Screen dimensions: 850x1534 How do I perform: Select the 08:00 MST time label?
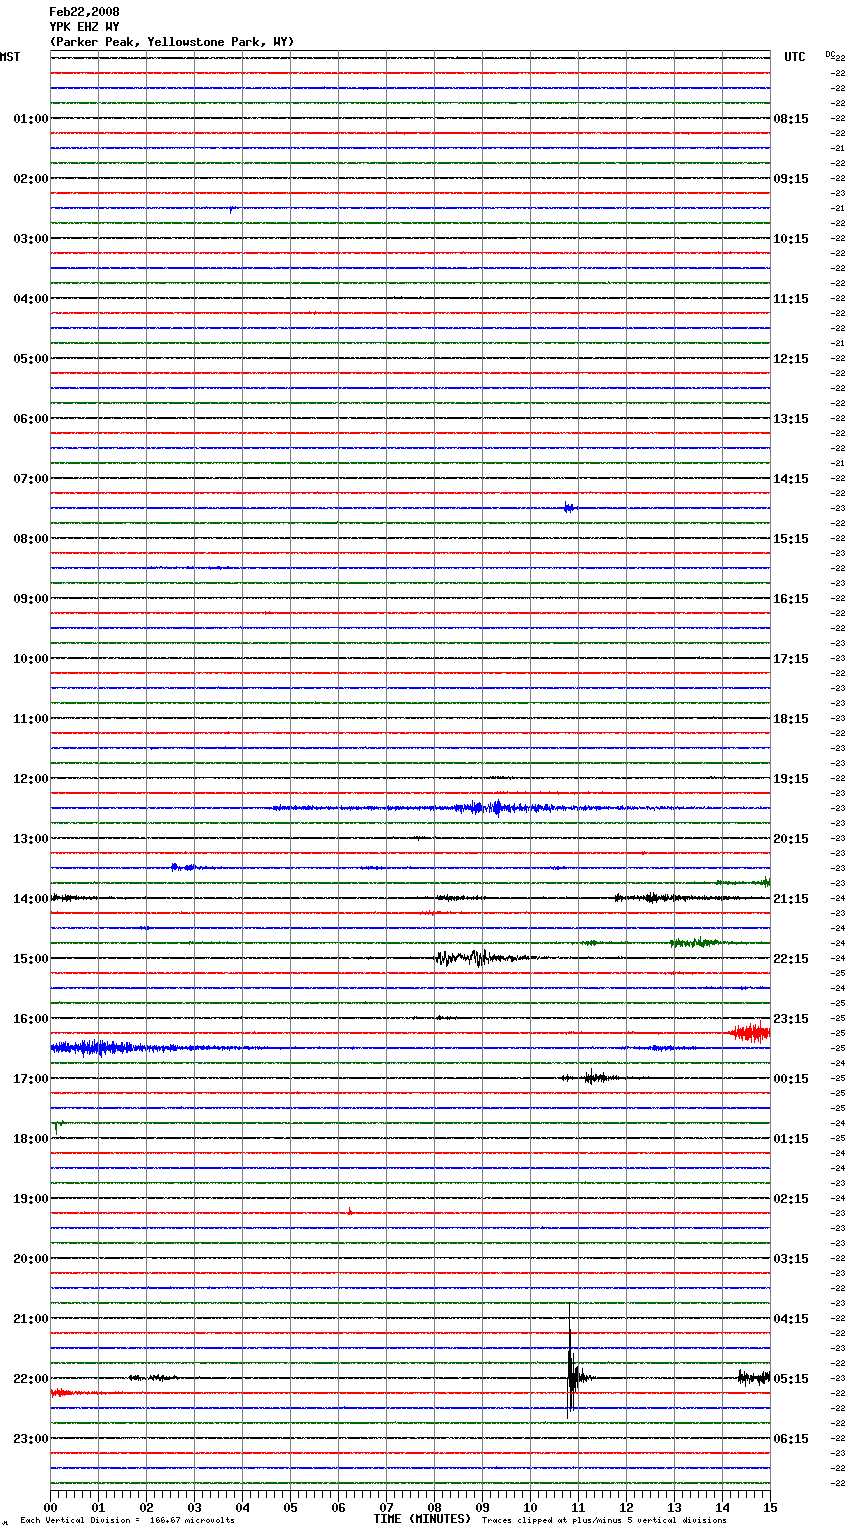31,539
